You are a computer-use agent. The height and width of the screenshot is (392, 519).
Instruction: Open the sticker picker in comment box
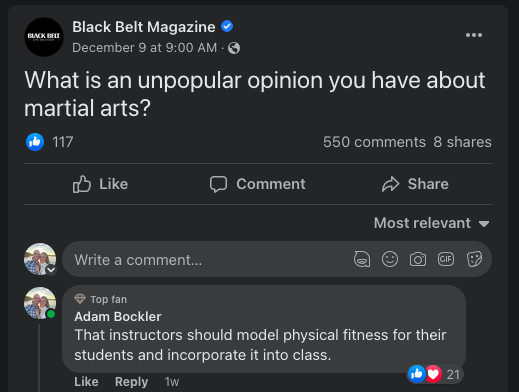474,259
